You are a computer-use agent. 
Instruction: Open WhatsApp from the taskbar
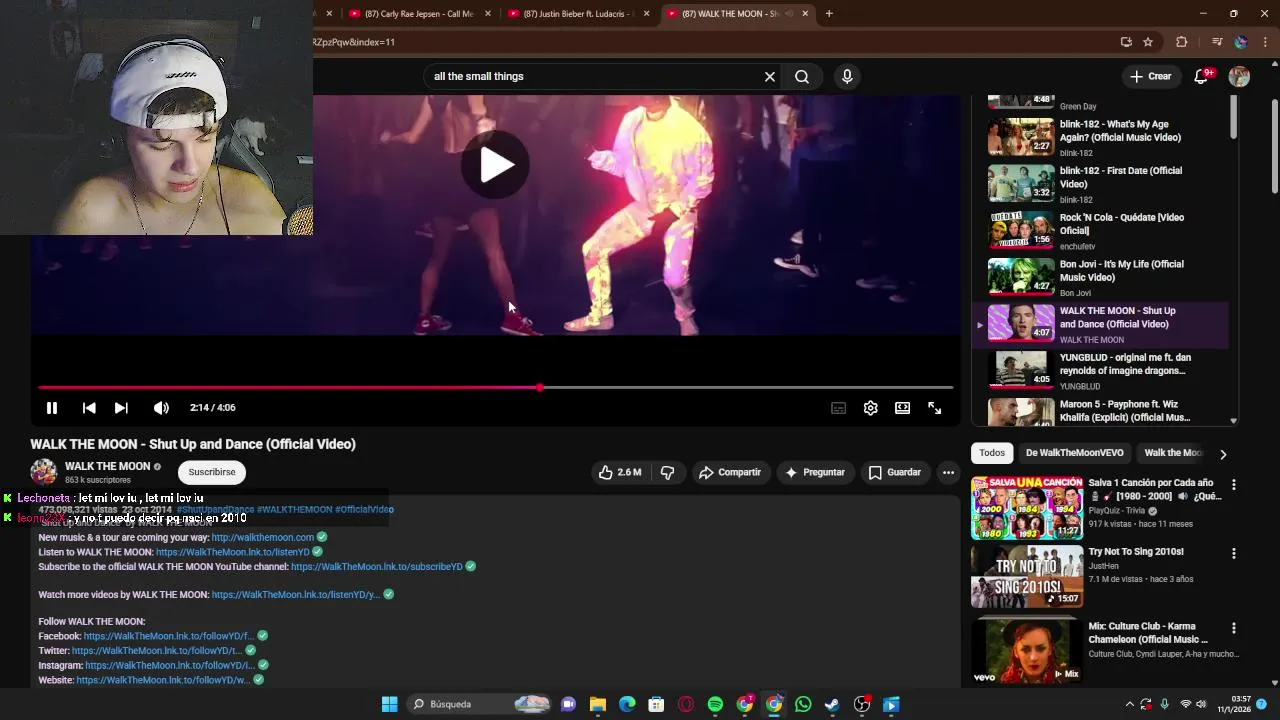click(803, 704)
